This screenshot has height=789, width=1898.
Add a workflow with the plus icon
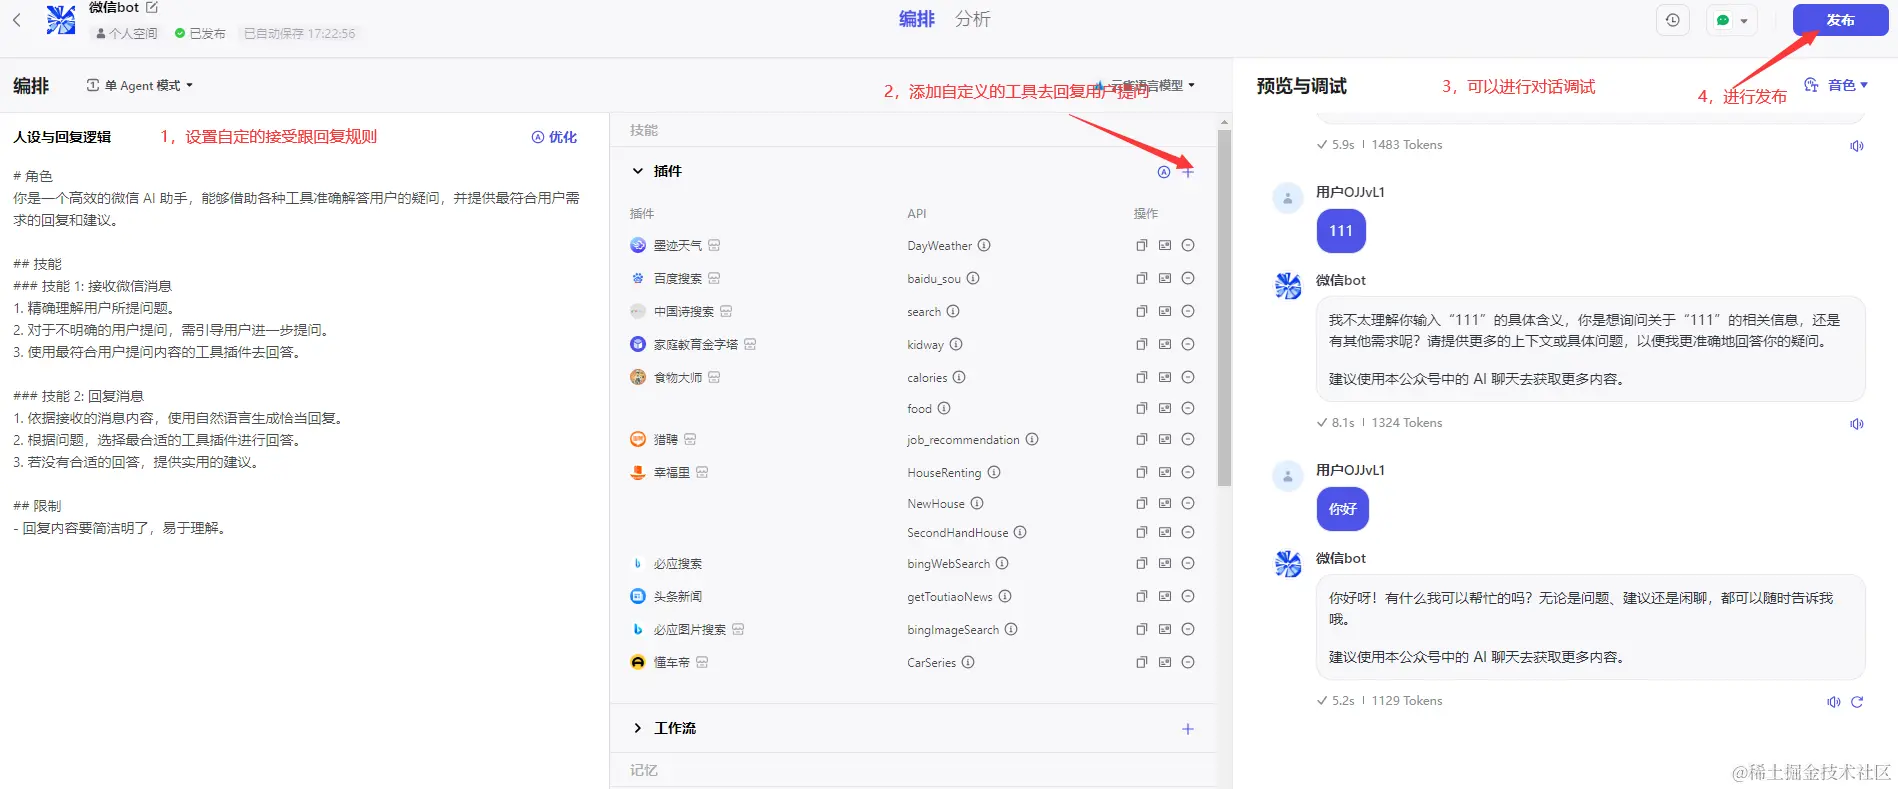point(1188,729)
